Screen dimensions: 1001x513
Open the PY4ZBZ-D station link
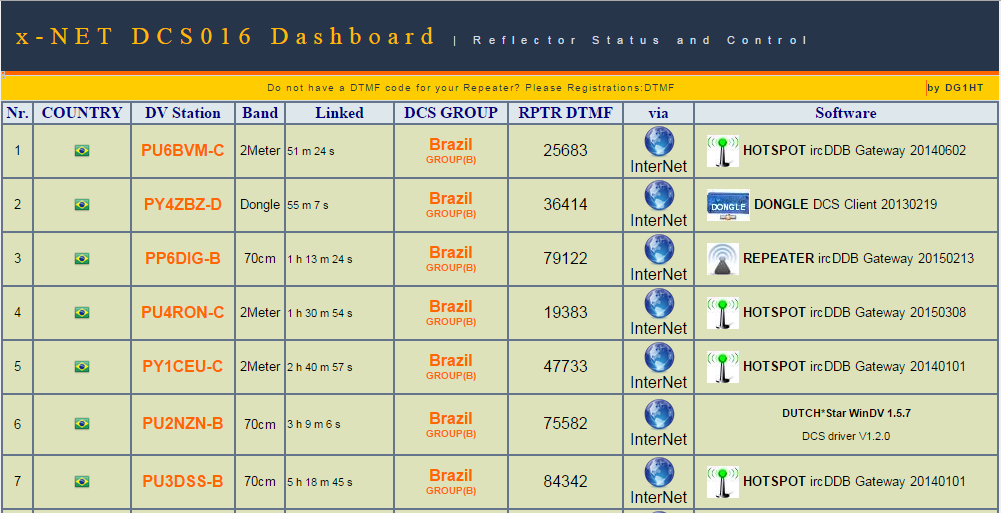tap(183, 205)
